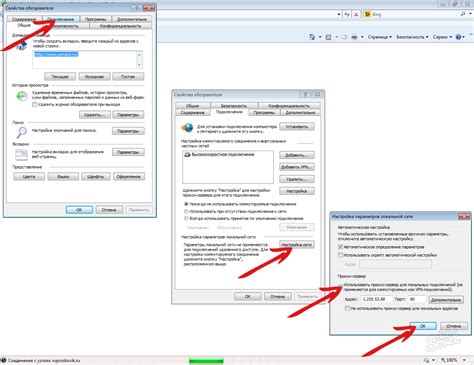Click the magnifying glass icon in Поиск section

point(21,132)
